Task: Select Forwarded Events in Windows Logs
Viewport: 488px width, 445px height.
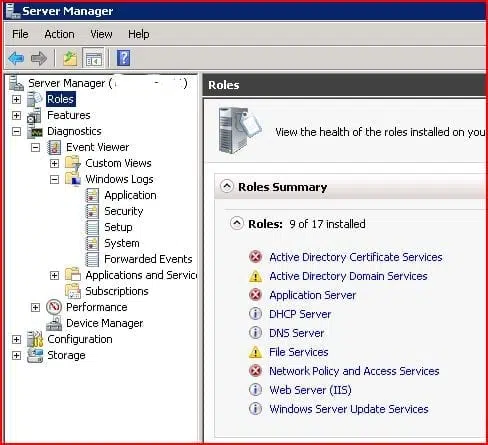Action: (x=148, y=259)
